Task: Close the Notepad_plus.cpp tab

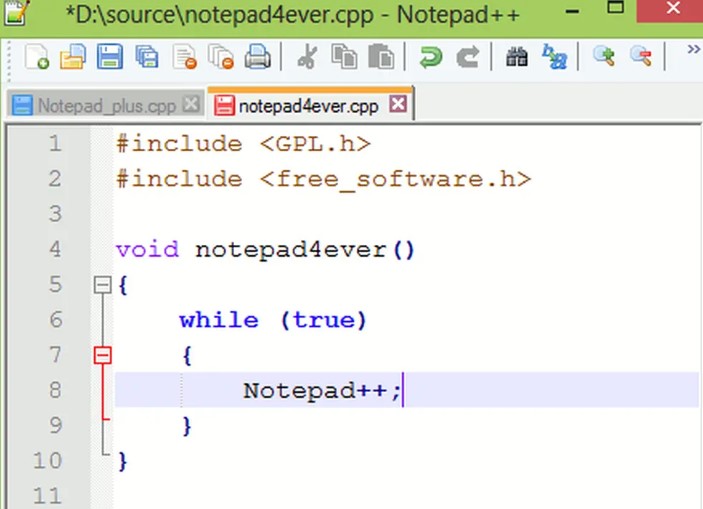Action: coord(191,104)
